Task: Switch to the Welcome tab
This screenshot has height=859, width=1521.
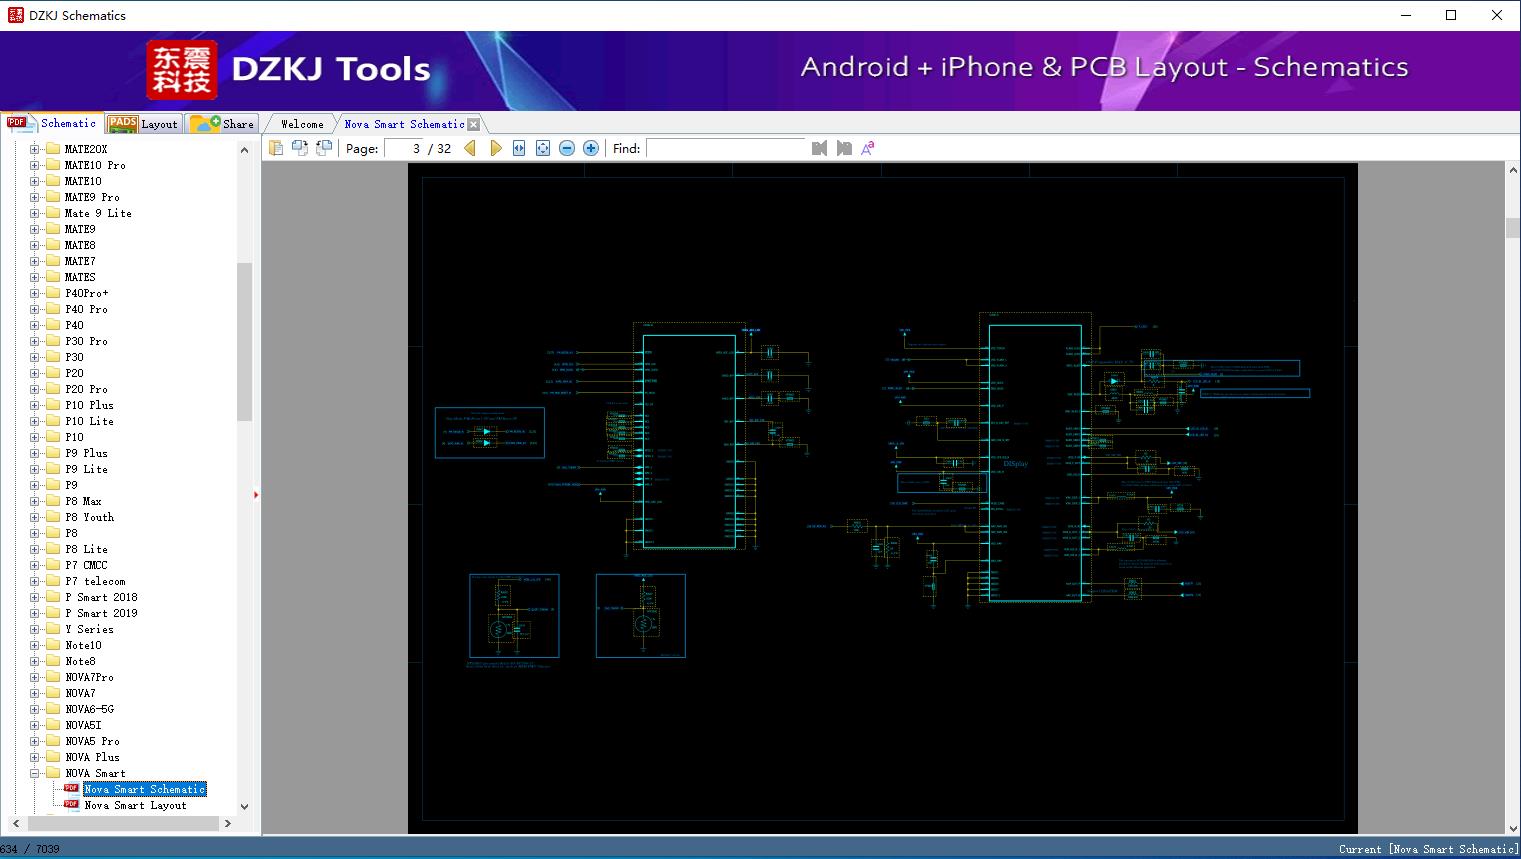Action: 299,123
